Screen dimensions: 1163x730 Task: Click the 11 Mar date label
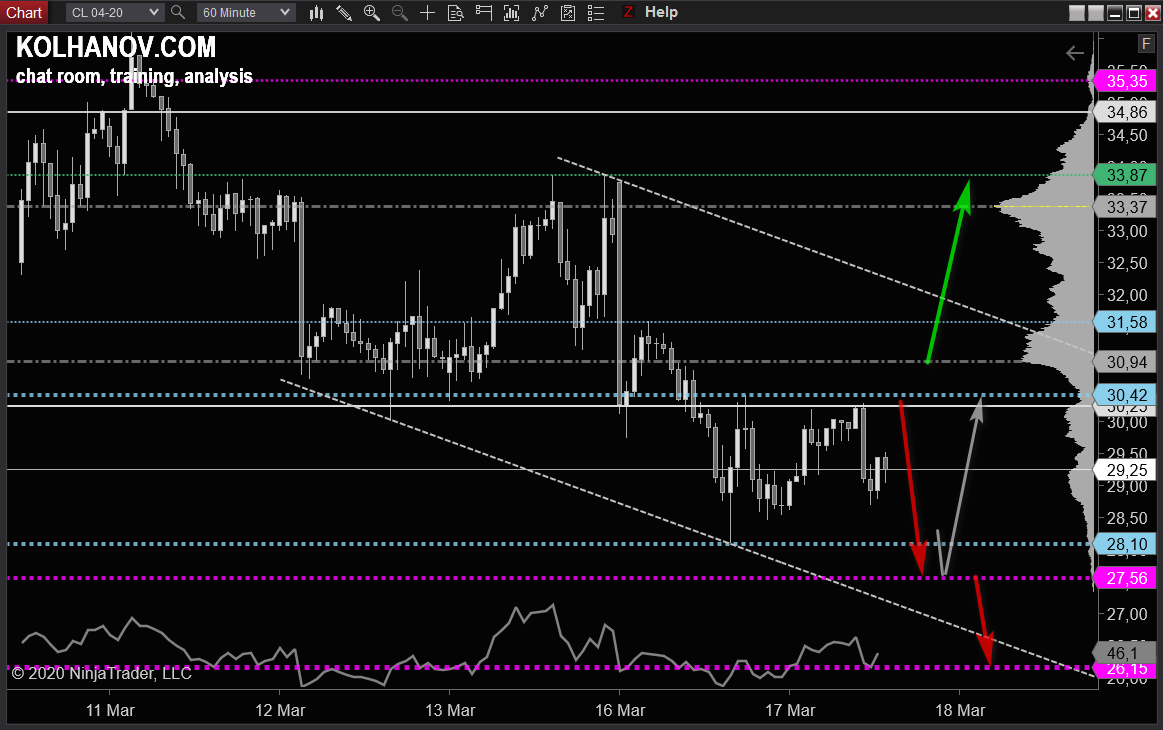click(x=110, y=710)
